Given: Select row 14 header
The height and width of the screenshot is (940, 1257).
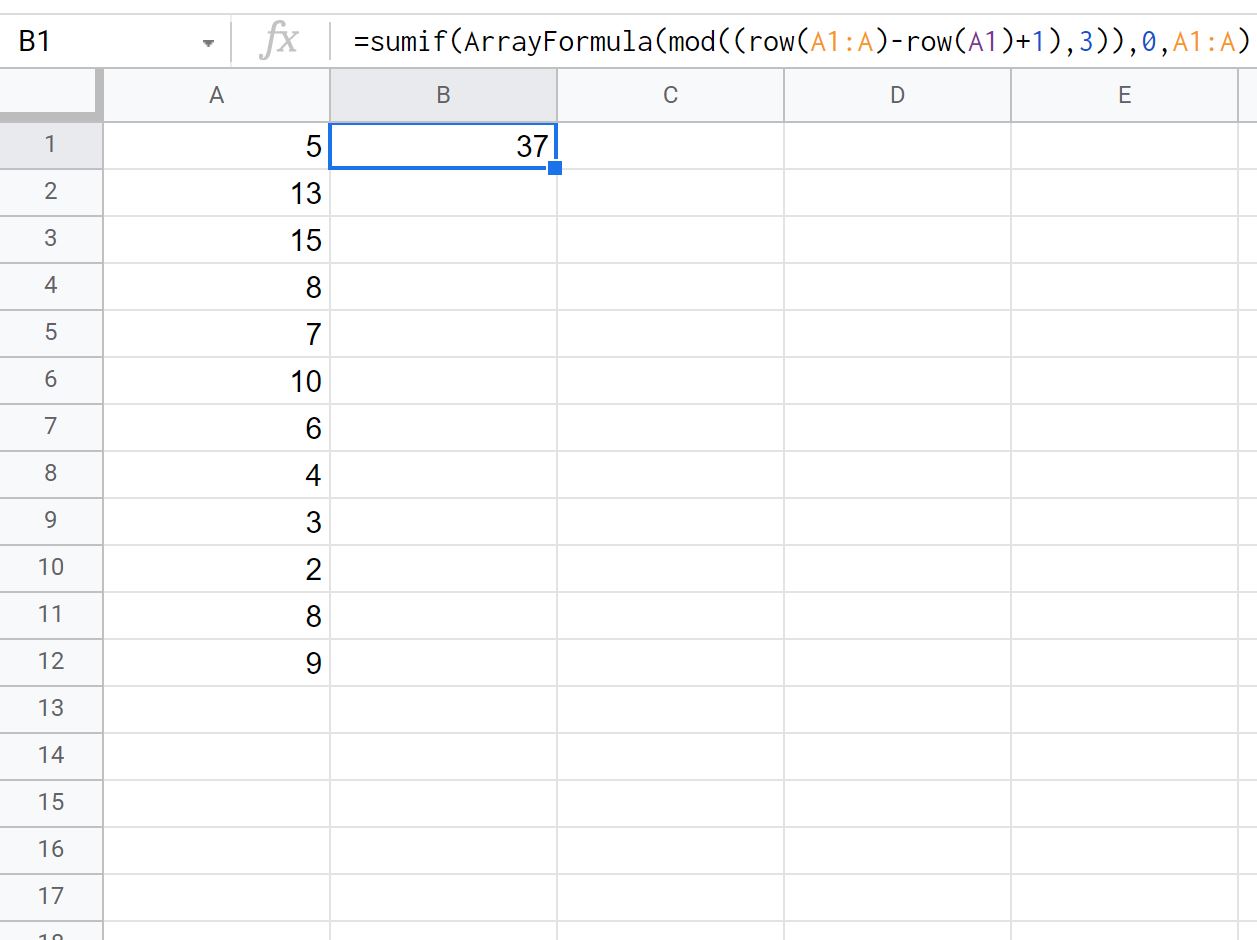Looking at the screenshot, I should 51,757.
